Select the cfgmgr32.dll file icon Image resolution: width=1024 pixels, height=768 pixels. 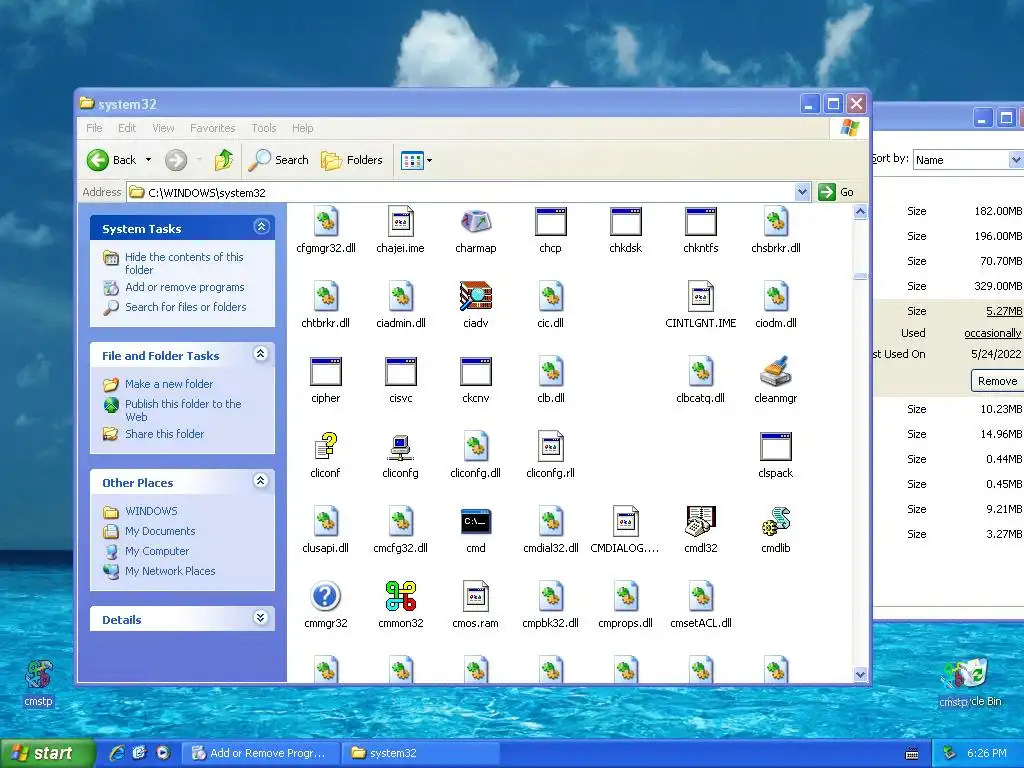pos(325,223)
